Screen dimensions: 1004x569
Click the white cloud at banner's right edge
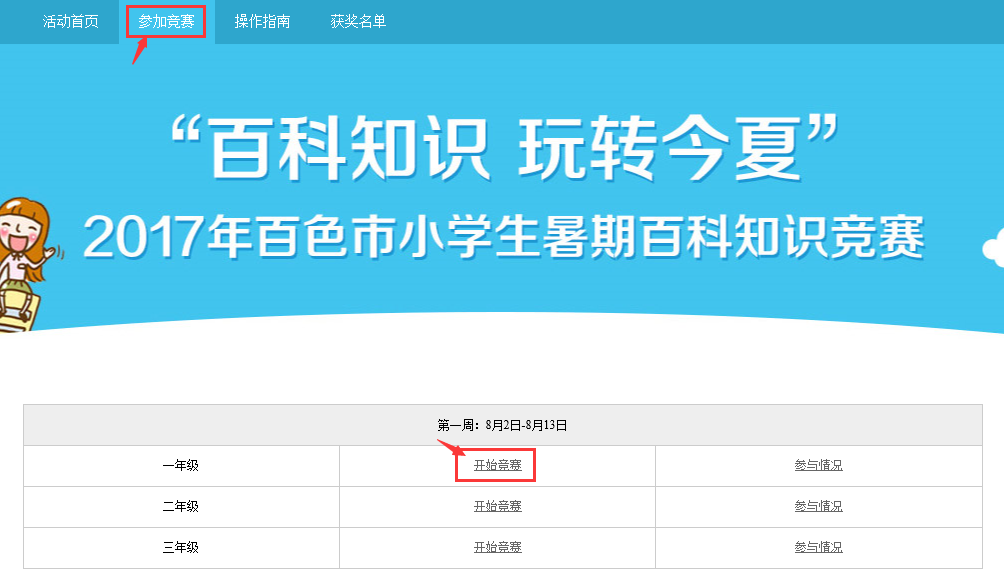click(x=994, y=250)
